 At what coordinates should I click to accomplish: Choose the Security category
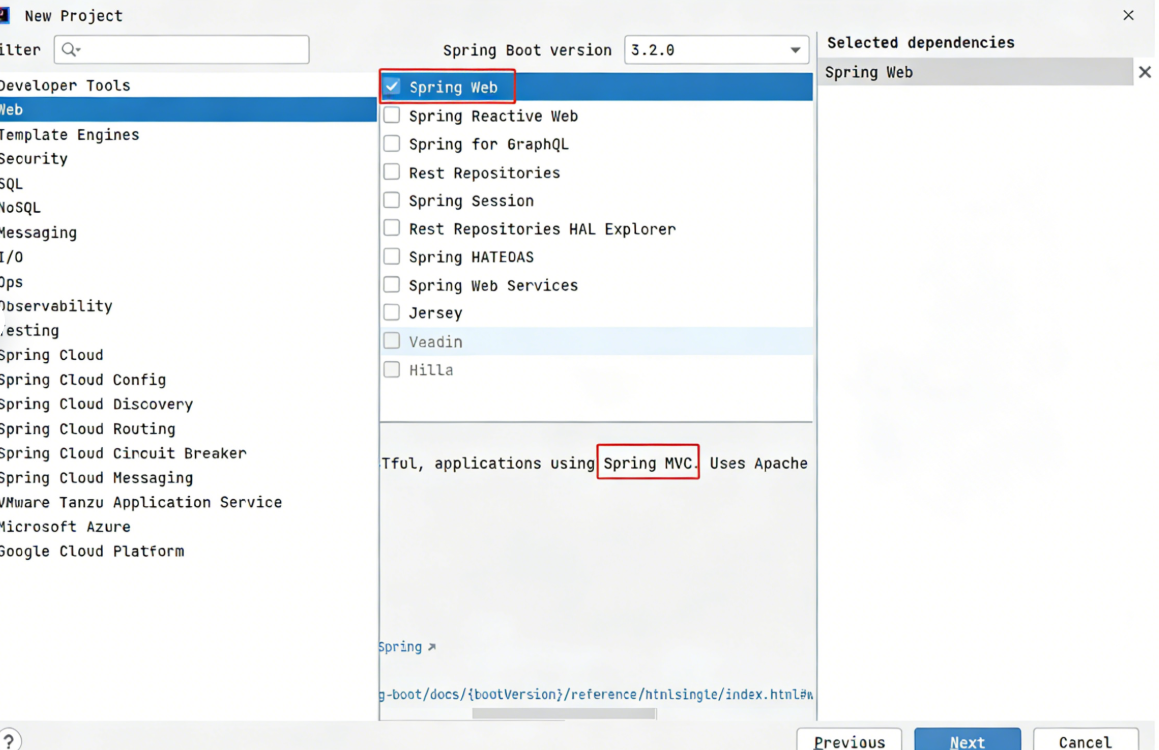188,158
